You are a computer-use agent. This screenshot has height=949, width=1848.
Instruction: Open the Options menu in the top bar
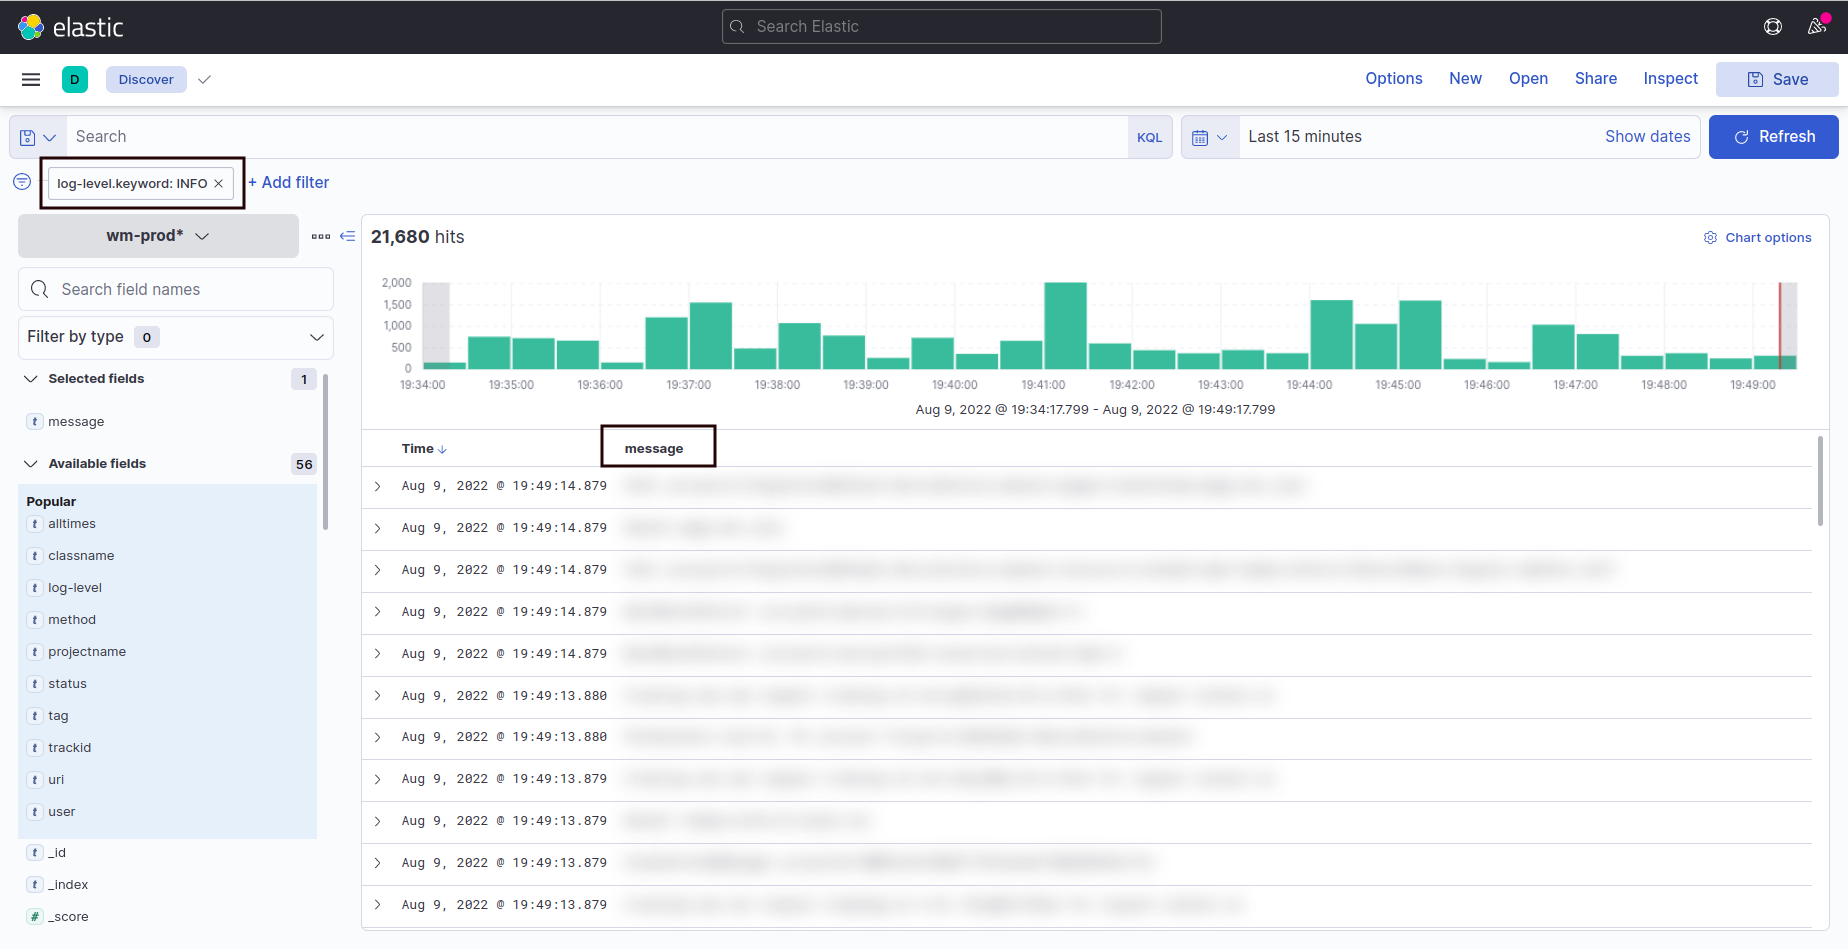pos(1393,78)
